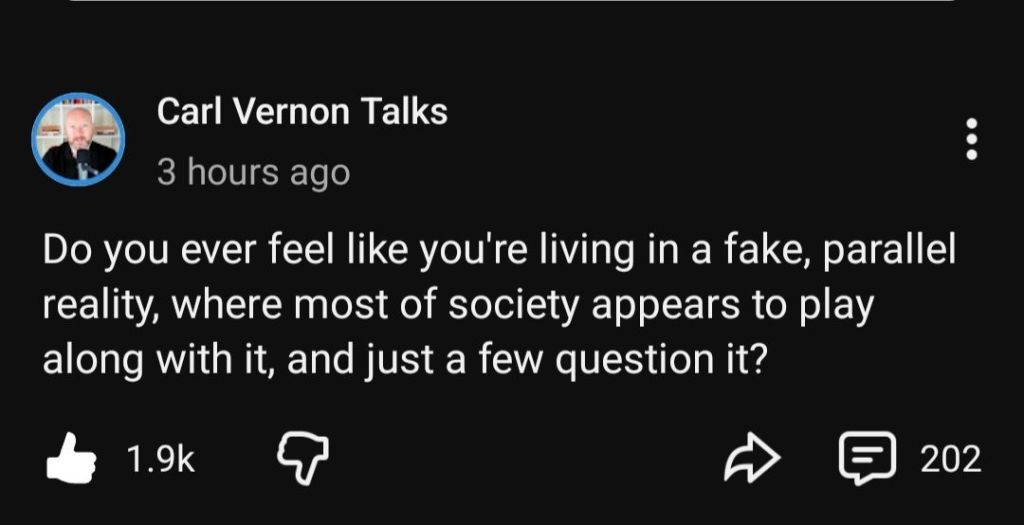
Task: Click the 202 comment count
Action: pyautogui.click(x=950, y=460)
